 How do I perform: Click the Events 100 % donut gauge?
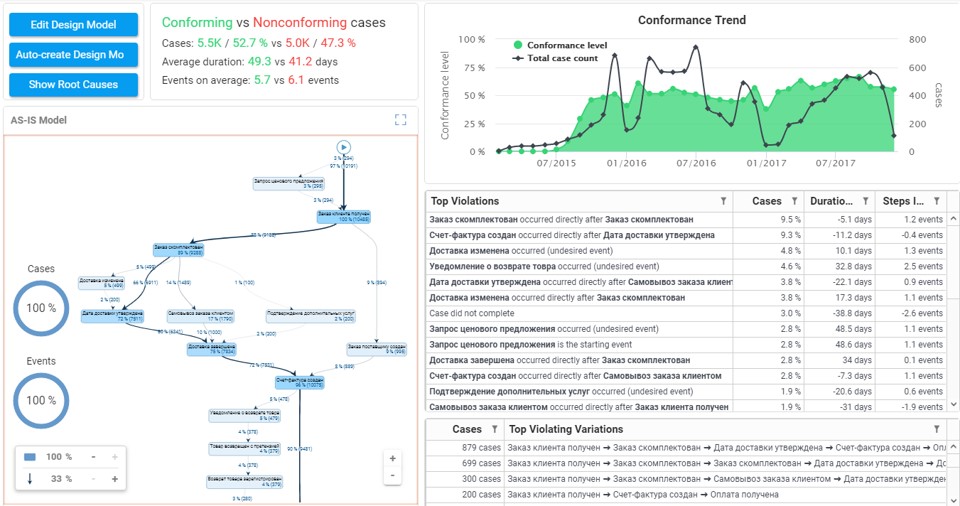pos(41,401)
